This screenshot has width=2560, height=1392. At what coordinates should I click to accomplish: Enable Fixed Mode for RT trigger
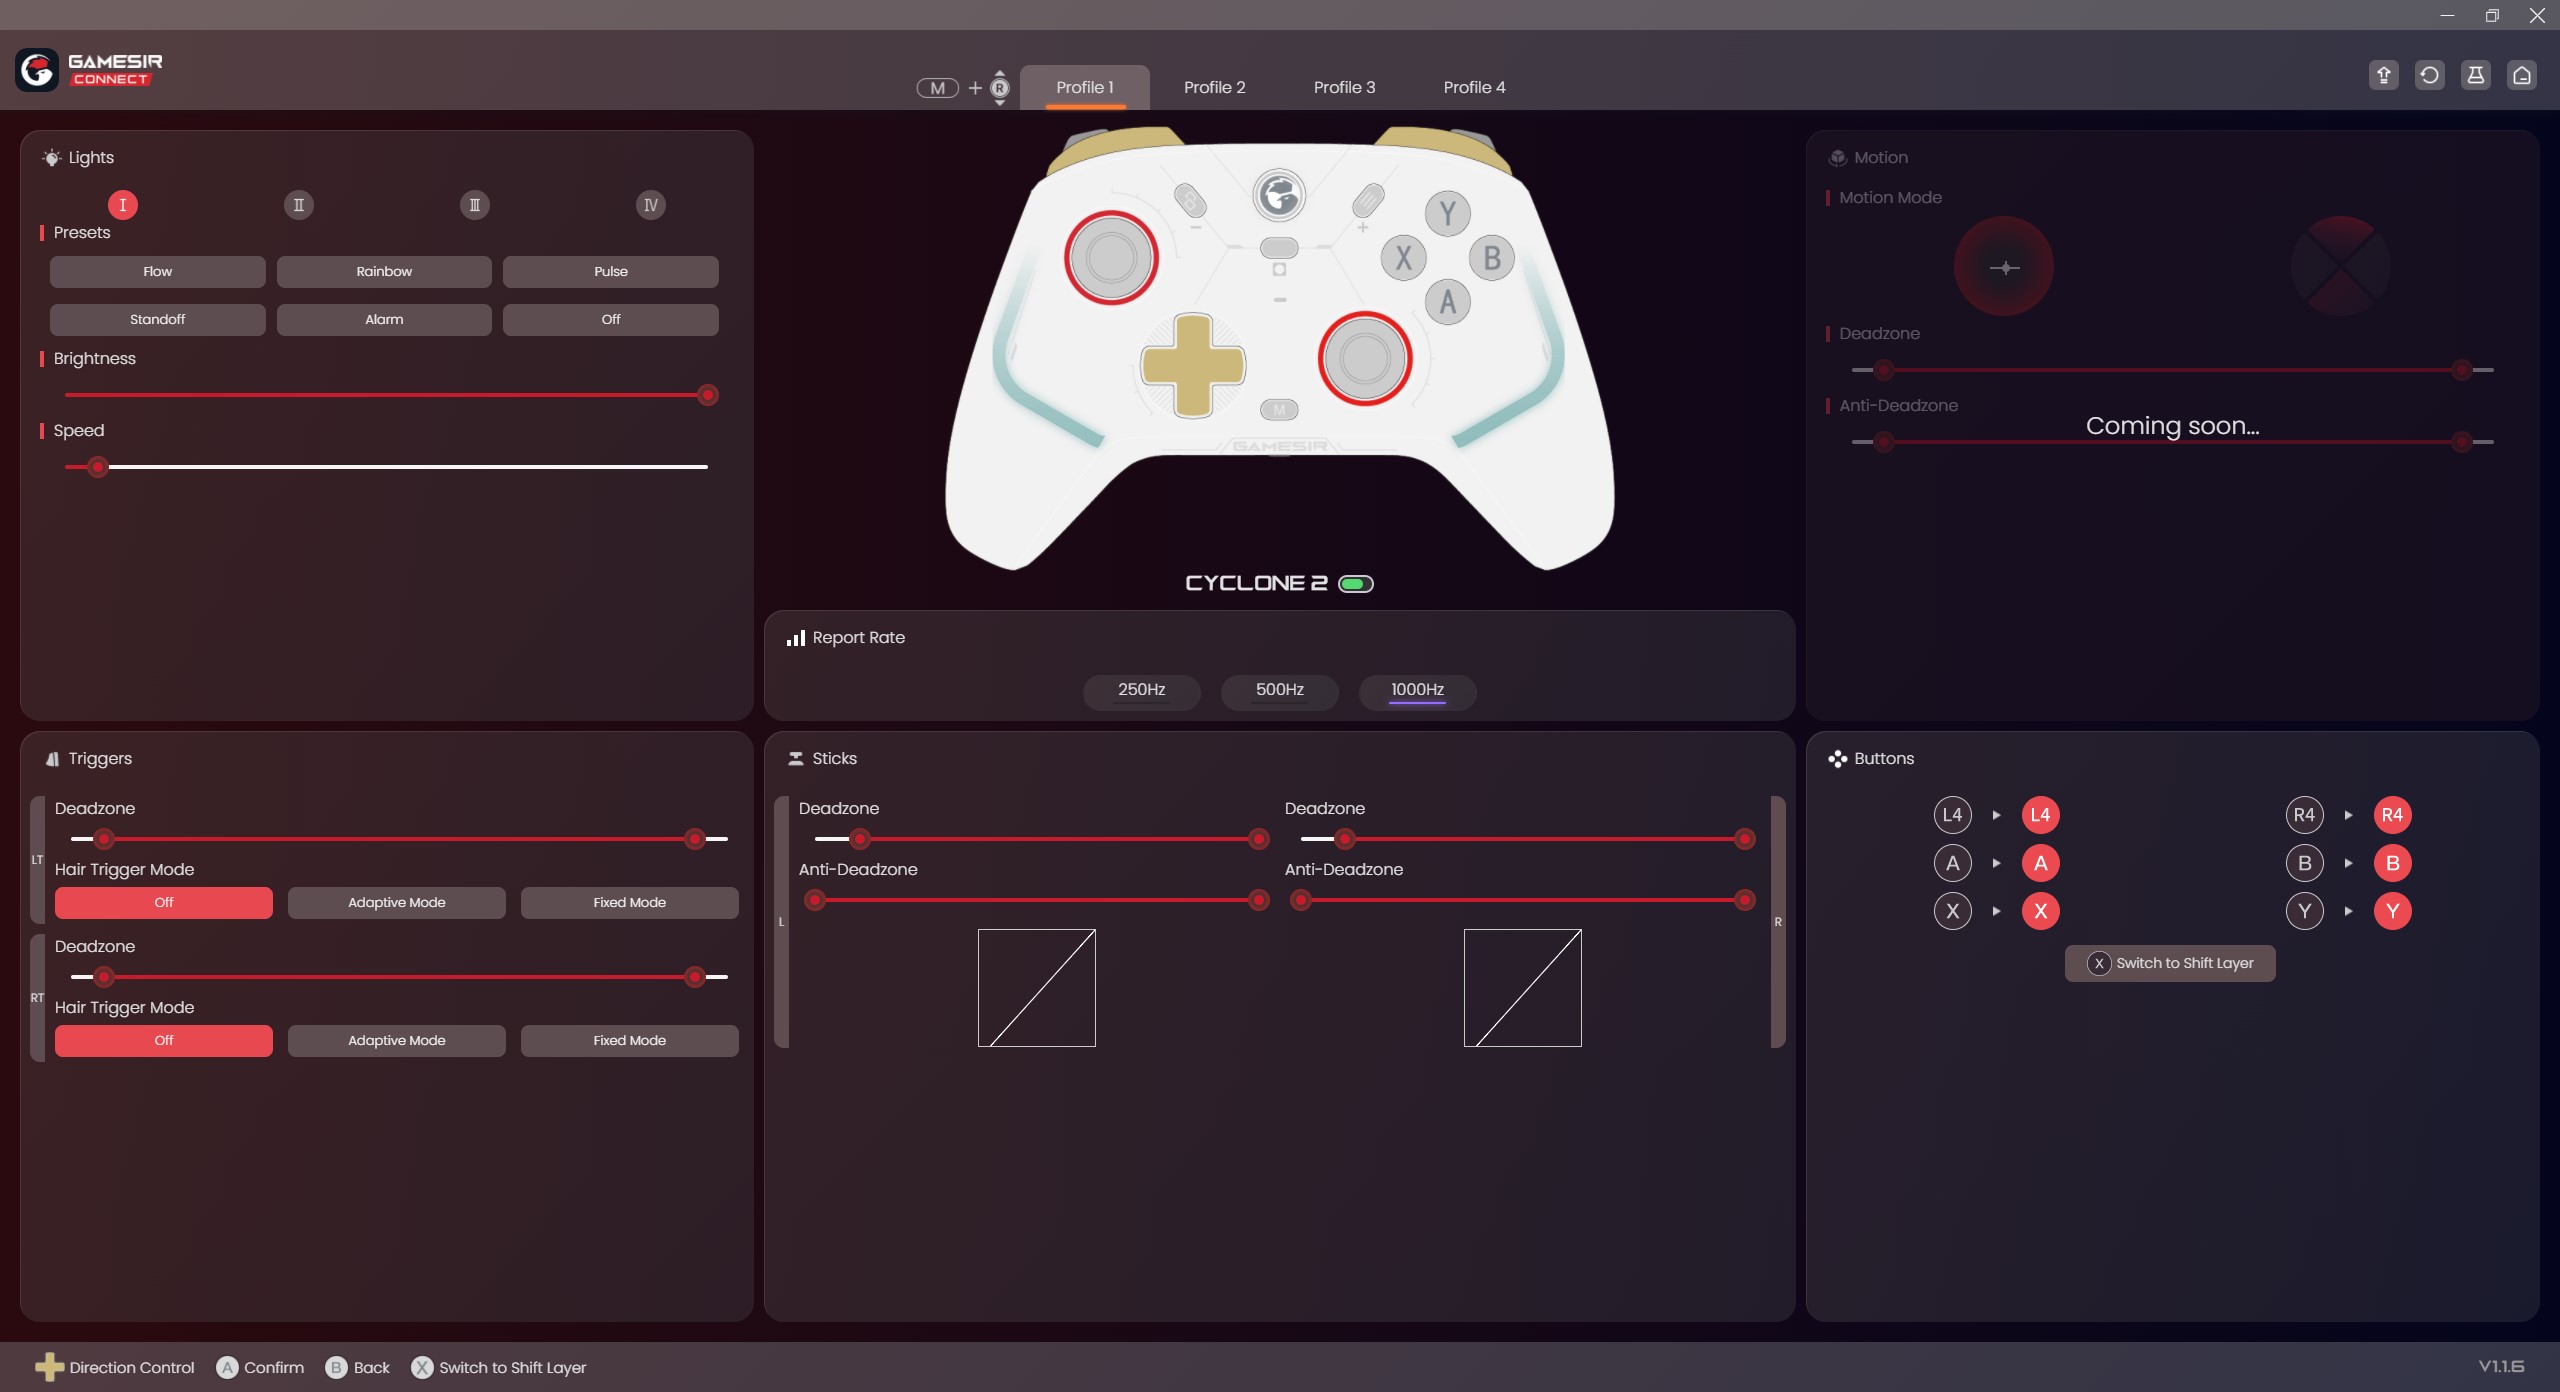[x=630, y=1041]
